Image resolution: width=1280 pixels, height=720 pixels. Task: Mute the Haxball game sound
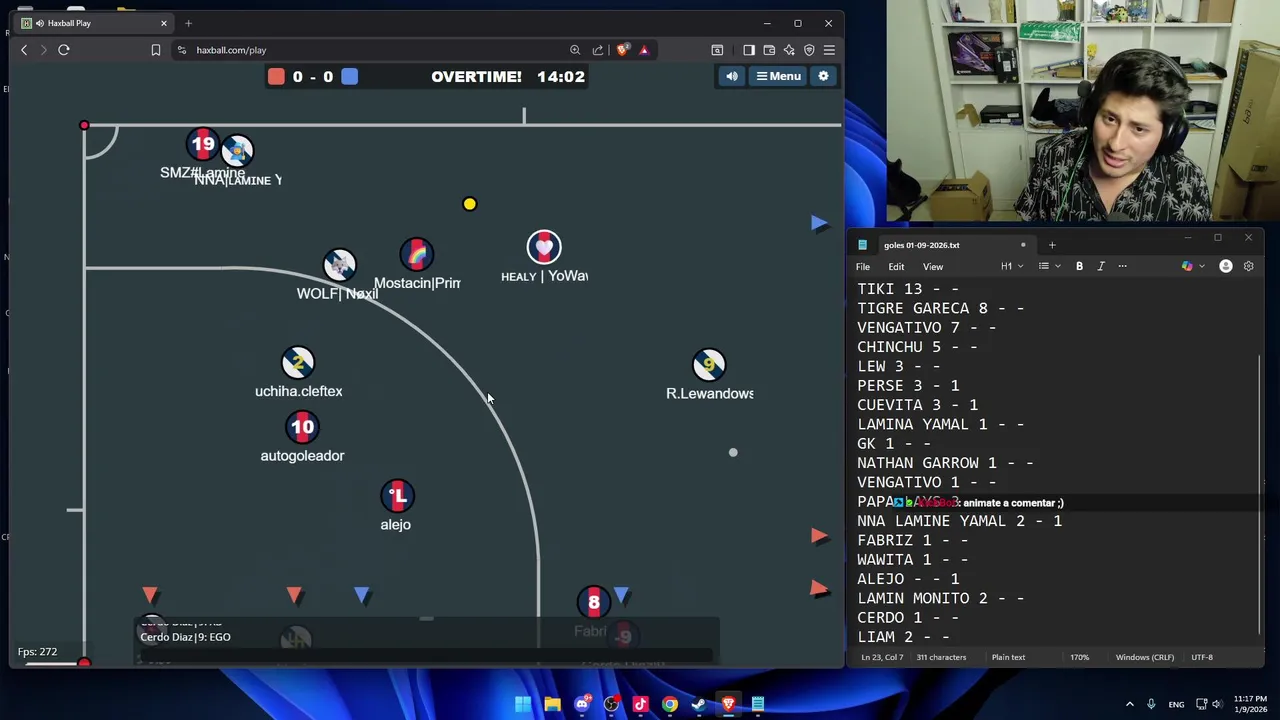[732, 76]
